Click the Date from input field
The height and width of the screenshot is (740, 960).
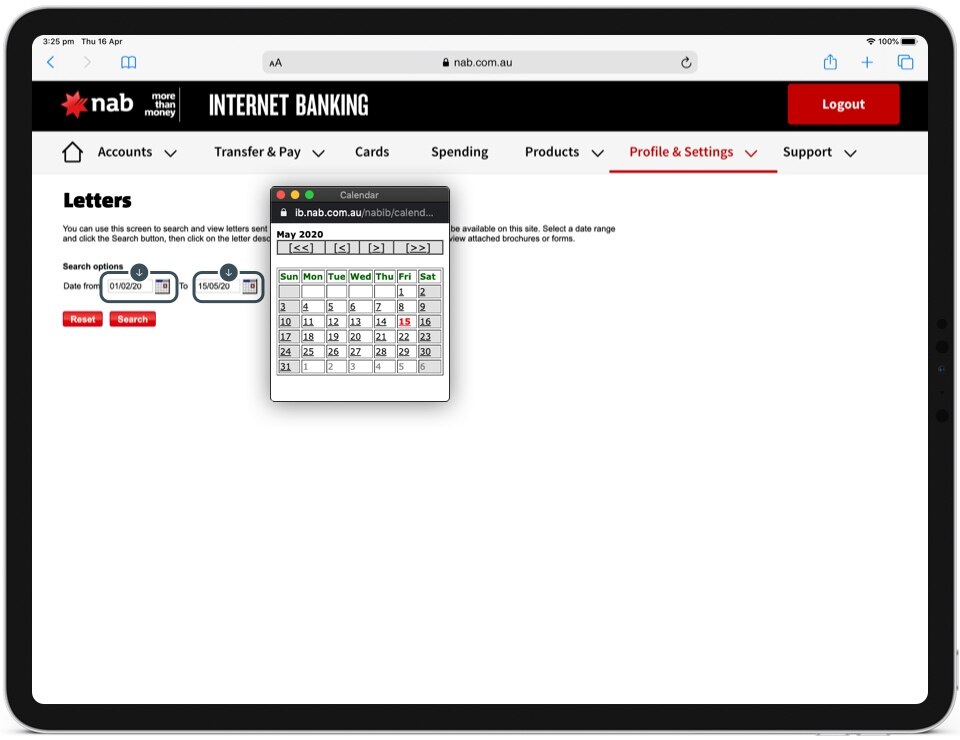128,287
